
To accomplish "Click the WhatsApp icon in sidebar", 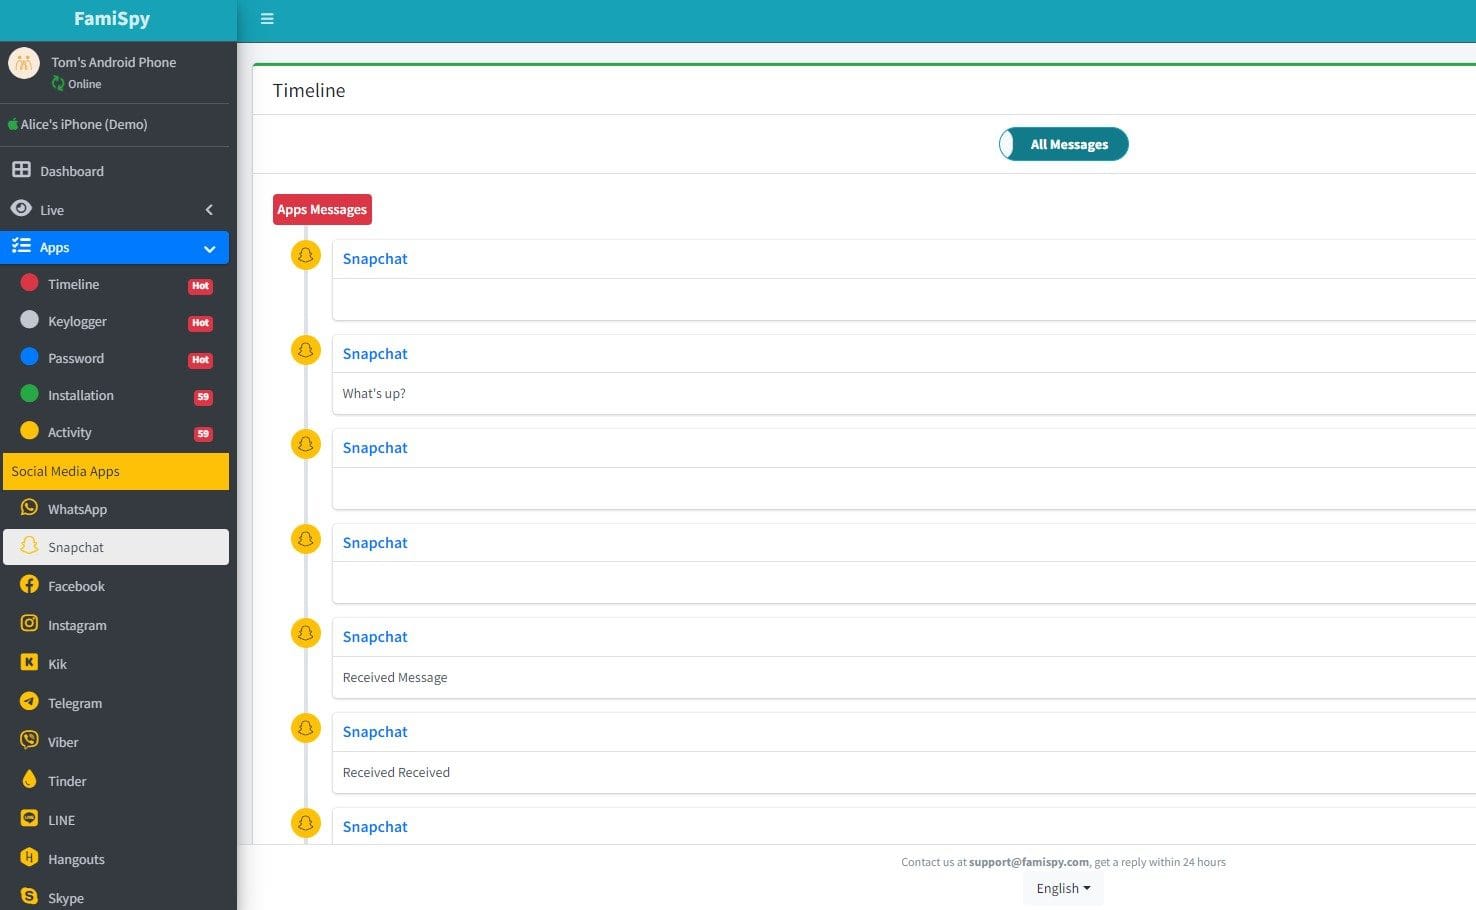I will 29,508.
